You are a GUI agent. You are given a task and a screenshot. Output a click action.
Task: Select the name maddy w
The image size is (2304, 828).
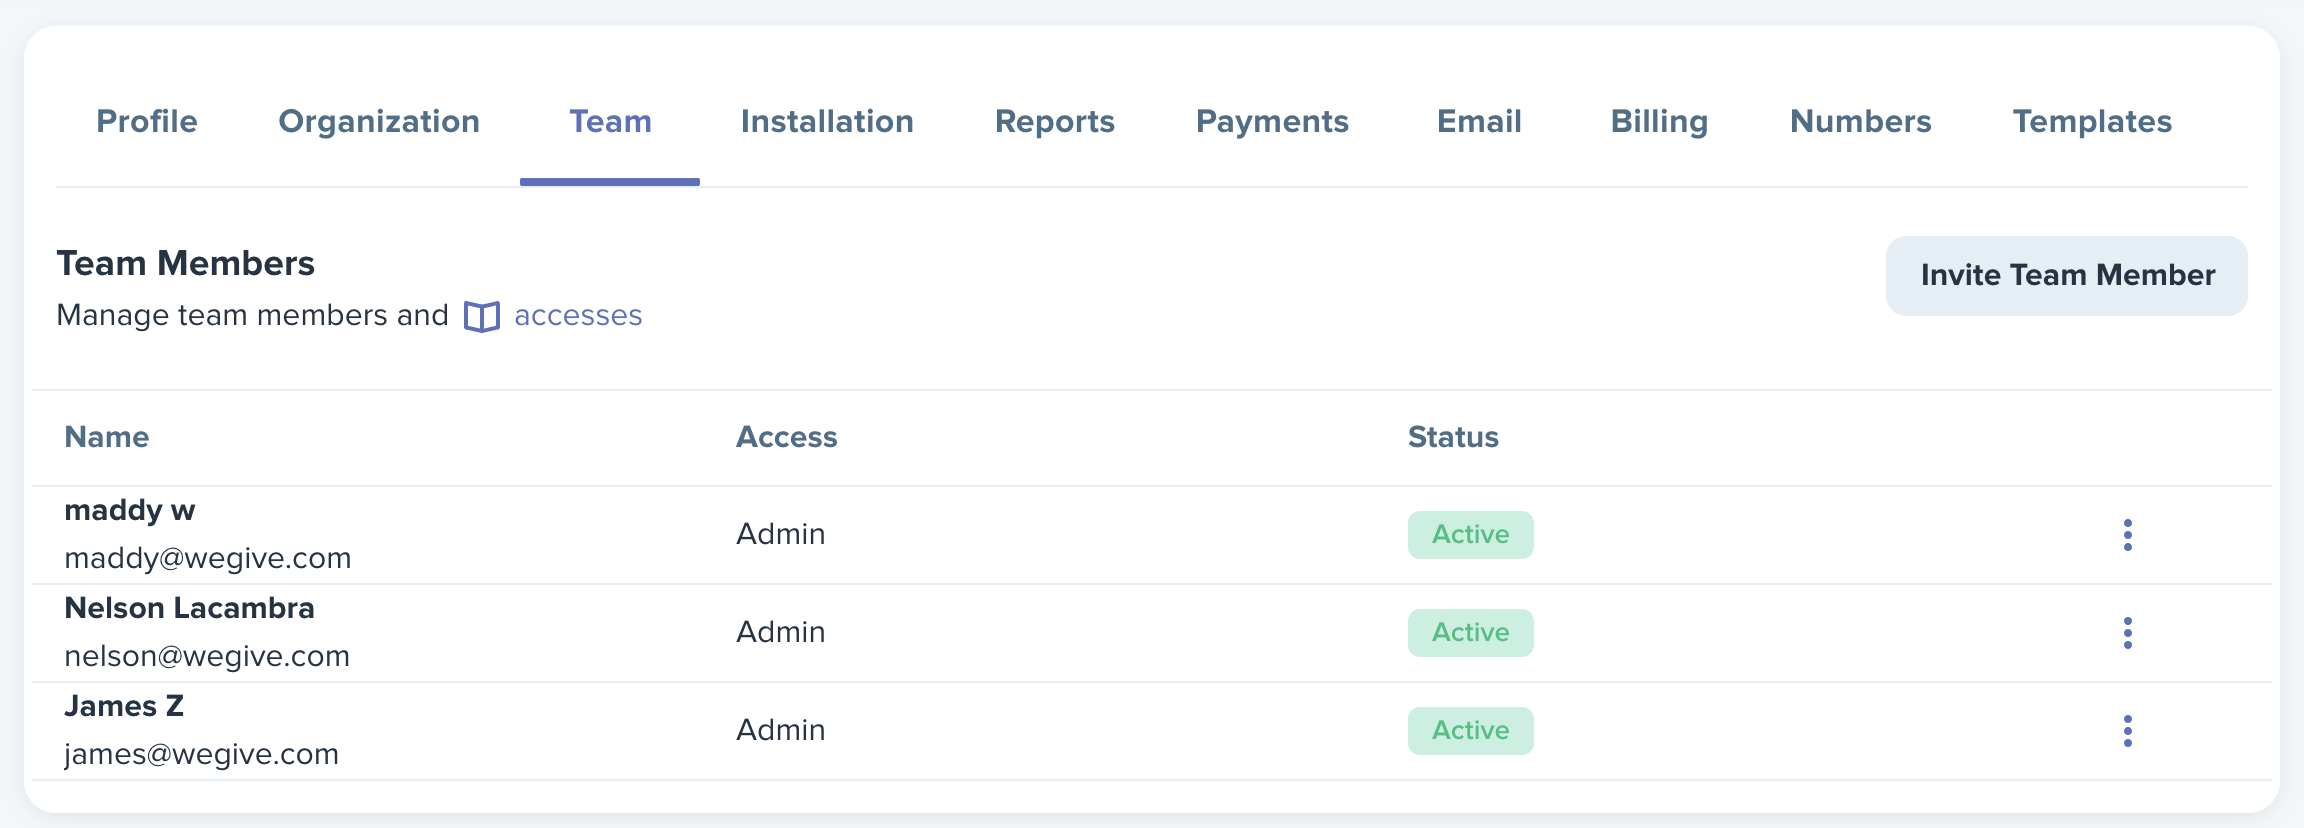[130, 511]
